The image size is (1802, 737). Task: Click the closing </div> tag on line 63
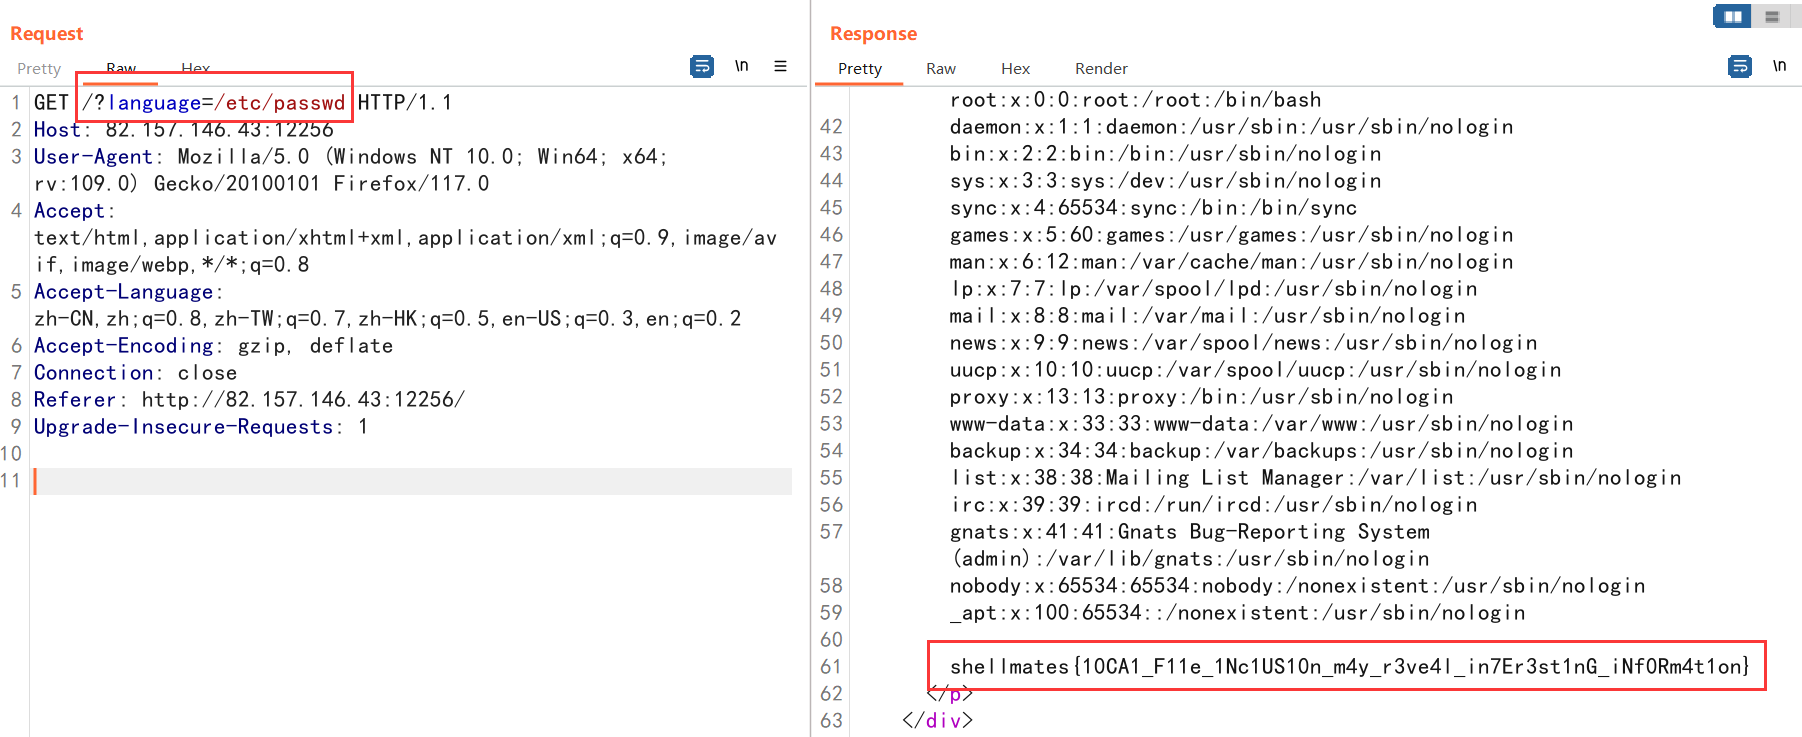point(937,721)
